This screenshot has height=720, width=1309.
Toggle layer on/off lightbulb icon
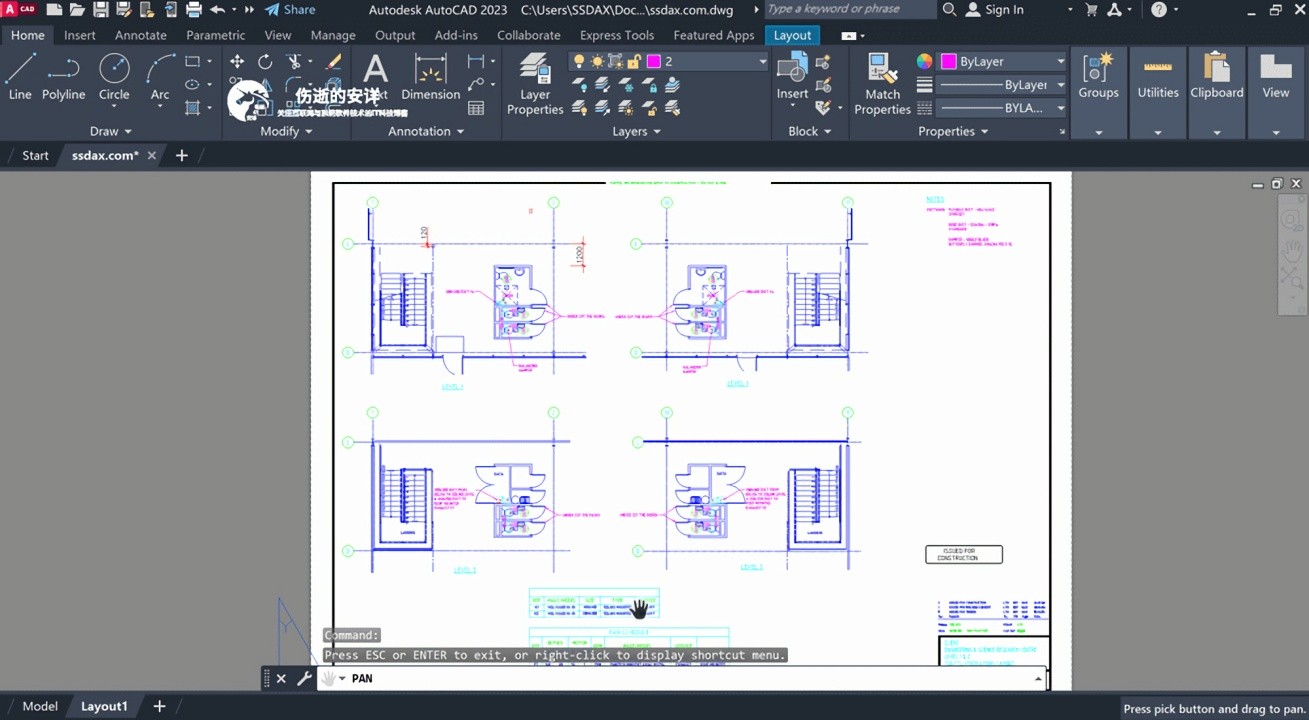[x=579, y=62]
